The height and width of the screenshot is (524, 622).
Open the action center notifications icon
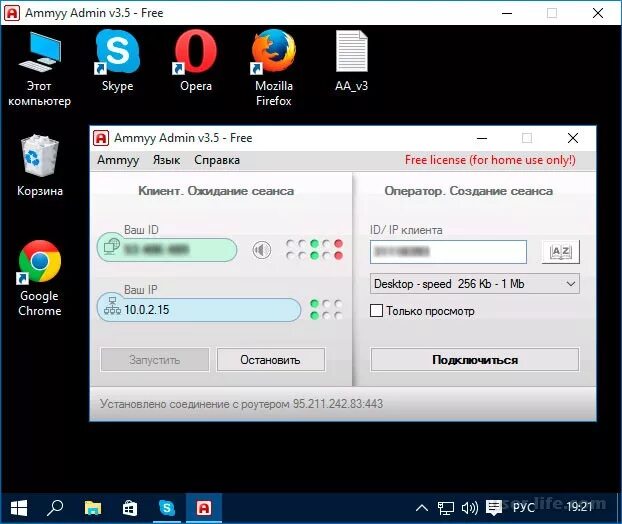pyautogui.click(x=494, y=507)
